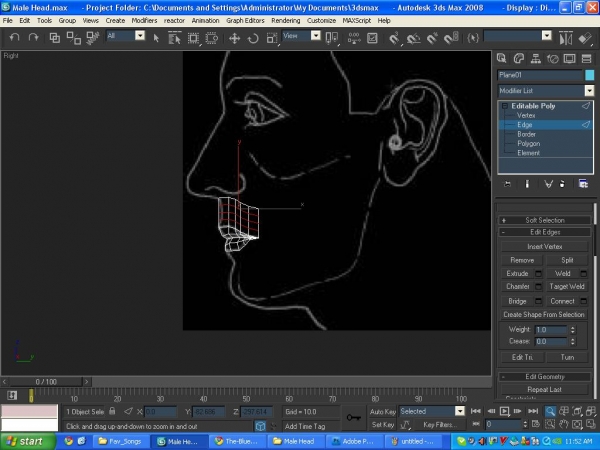
Task: Activate the Select and Move tool
Action: tap(234, 38)
